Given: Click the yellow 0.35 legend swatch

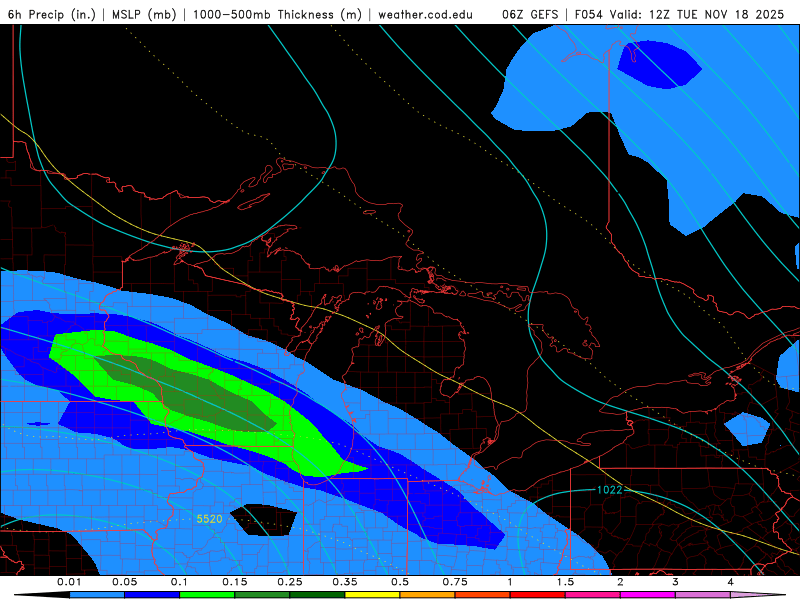Looking at the screenshot, I should (x=372, y=595).
